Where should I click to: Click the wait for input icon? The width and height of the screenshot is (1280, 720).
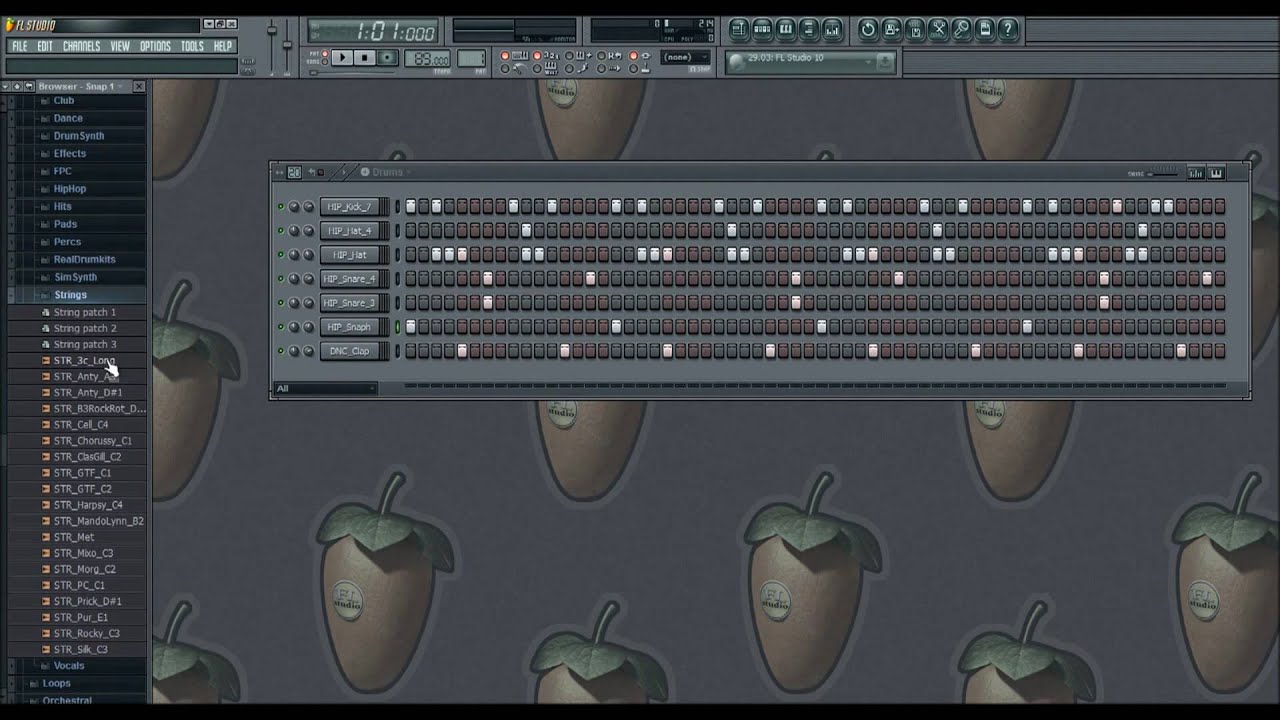pos(551,68)
